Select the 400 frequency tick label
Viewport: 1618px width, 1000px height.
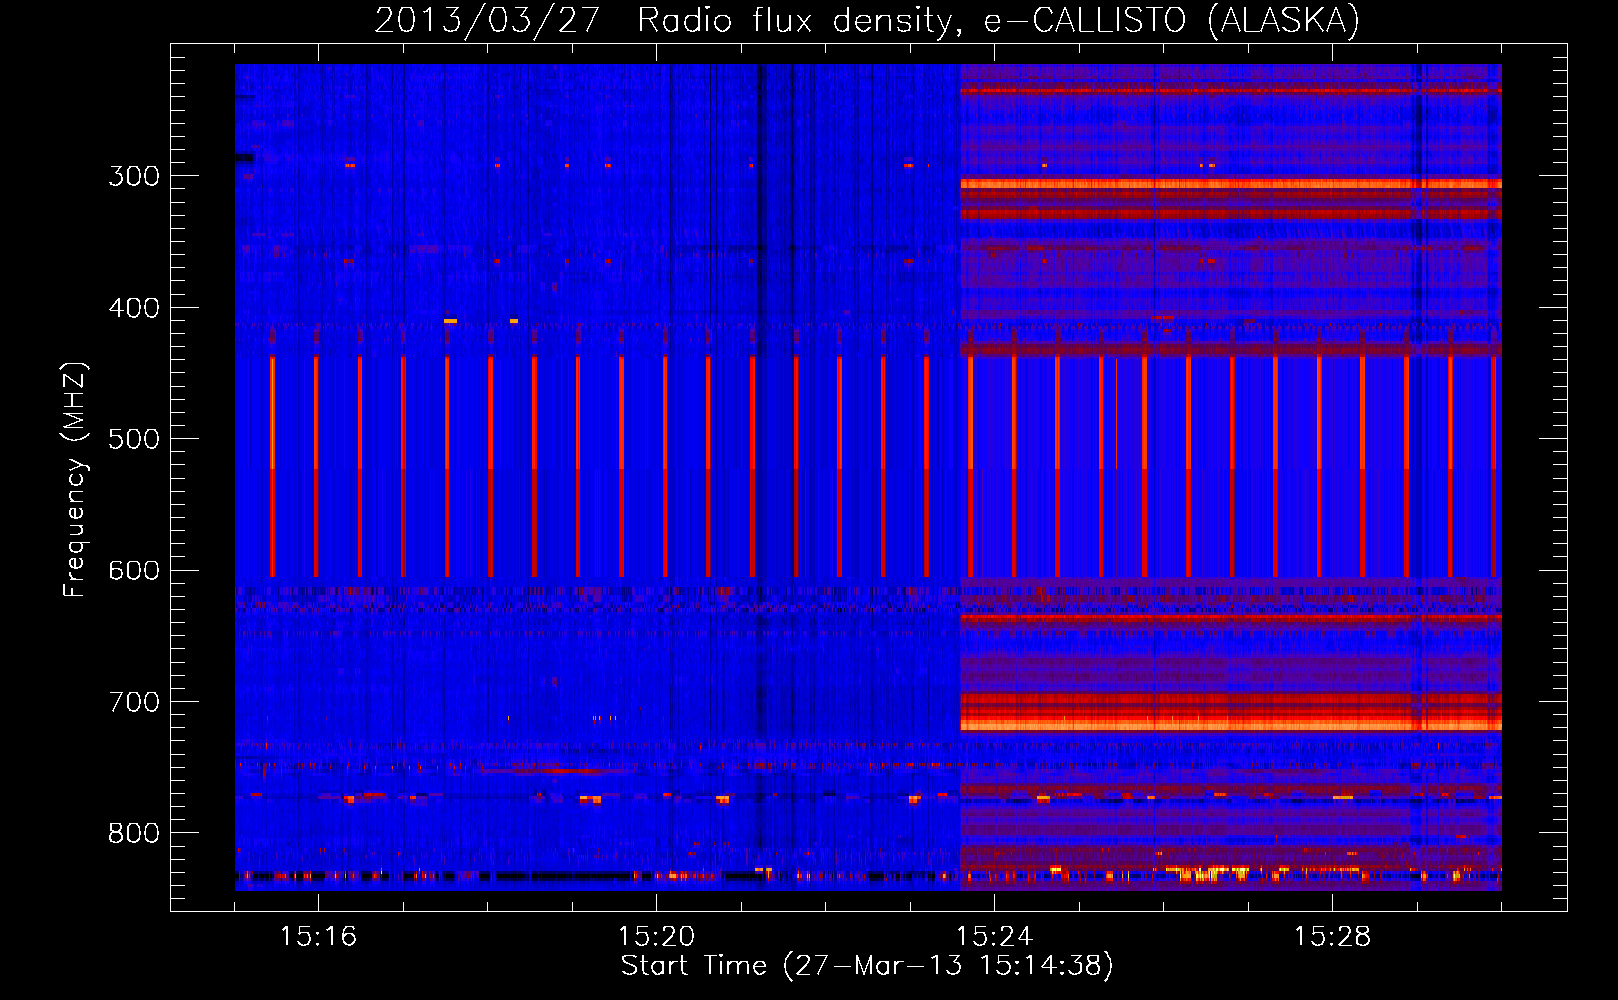(x=134, y=308)
